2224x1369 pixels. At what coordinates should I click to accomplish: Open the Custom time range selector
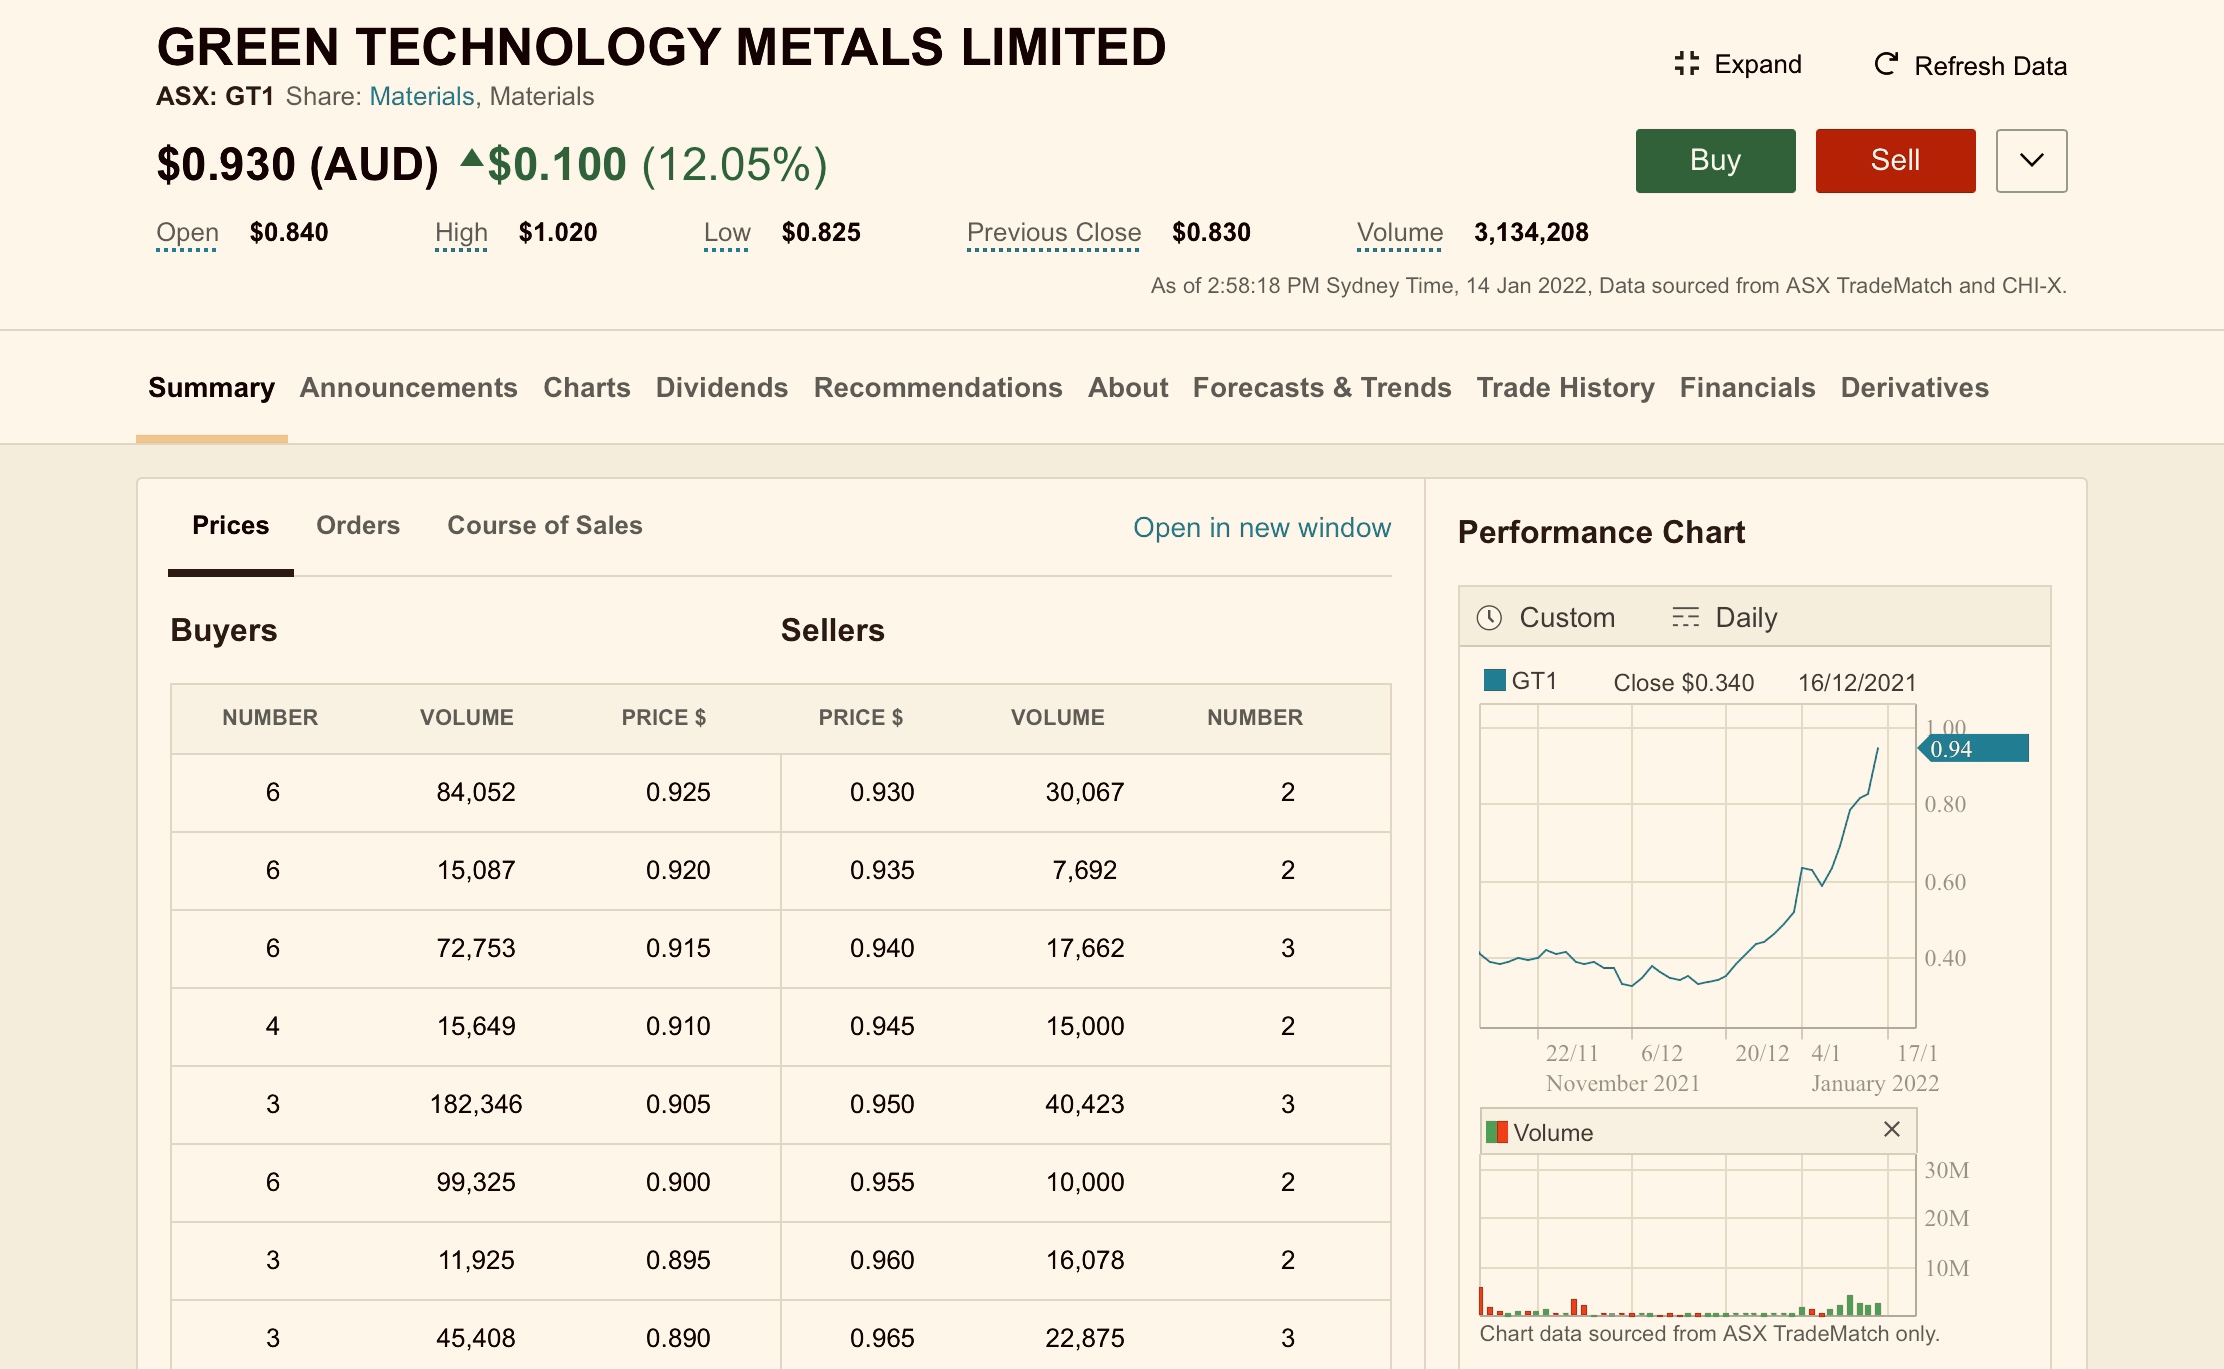click(1546, 618)
